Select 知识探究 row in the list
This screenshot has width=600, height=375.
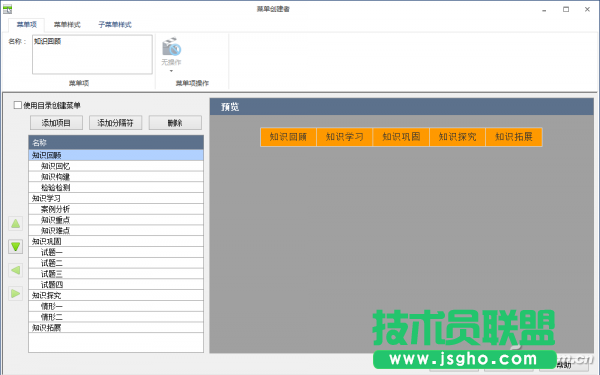click(x=116, y=295)
